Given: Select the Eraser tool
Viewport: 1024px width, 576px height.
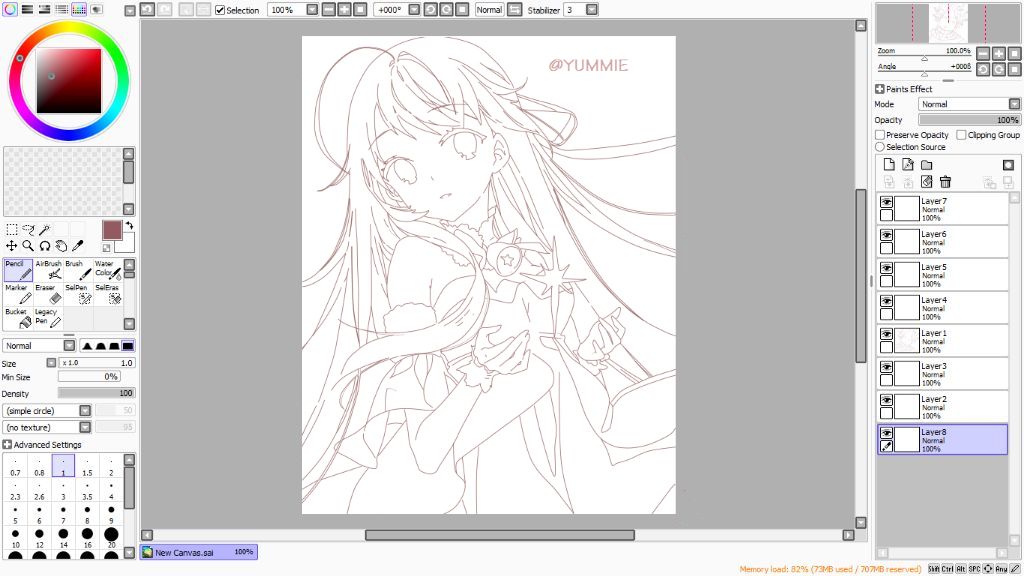Looking at the screenshot, I should click(48, 294).
